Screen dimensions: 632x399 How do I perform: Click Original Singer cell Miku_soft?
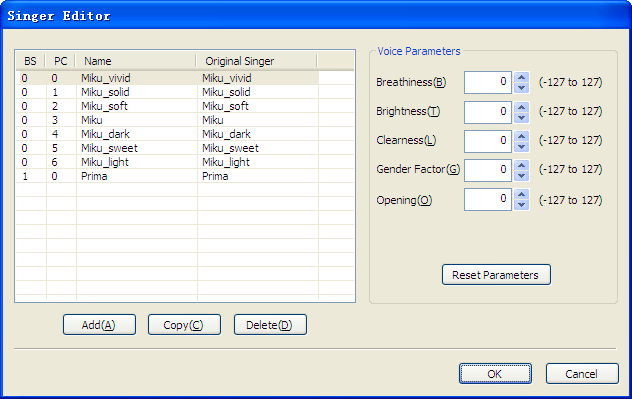(x=225, y=106)
